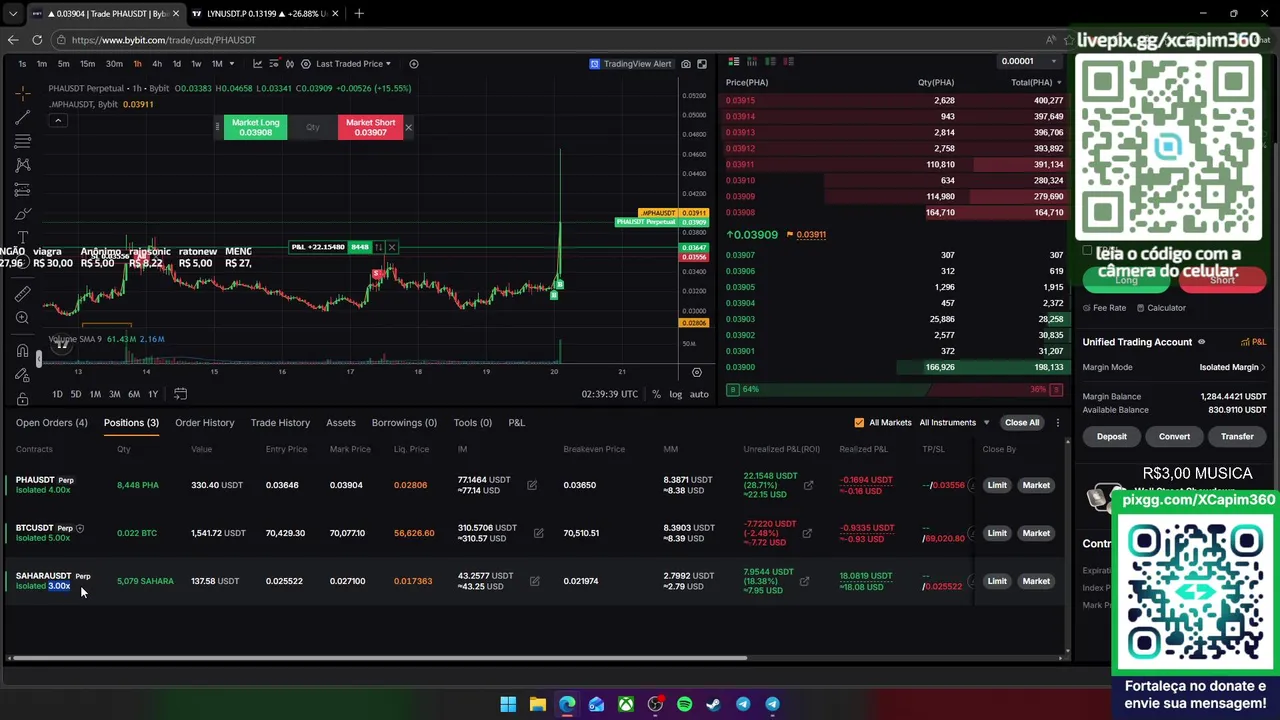
Task: Switch to the Assets tab
Action: (341, 423)
